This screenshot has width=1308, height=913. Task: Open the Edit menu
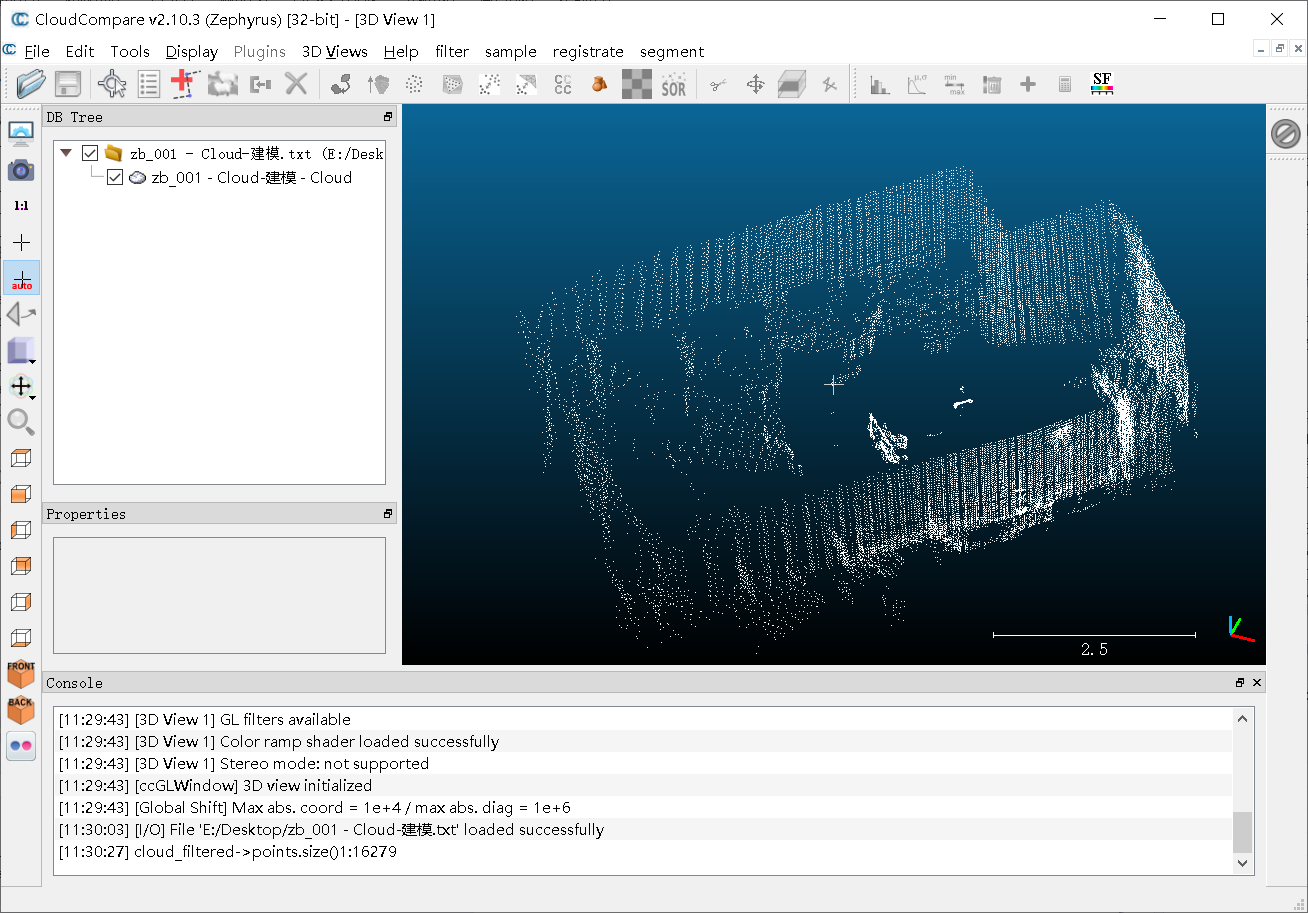(x=80, y=51)
